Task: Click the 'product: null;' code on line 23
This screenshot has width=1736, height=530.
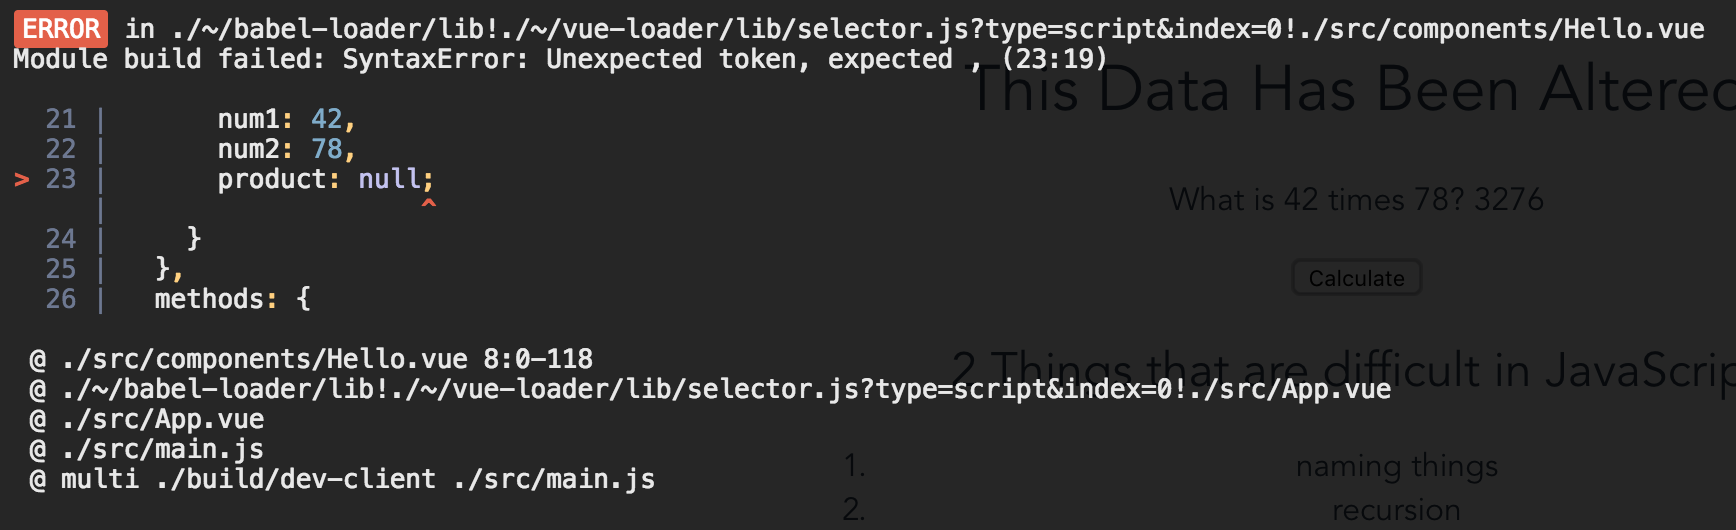Action: (x=325, y=179)
